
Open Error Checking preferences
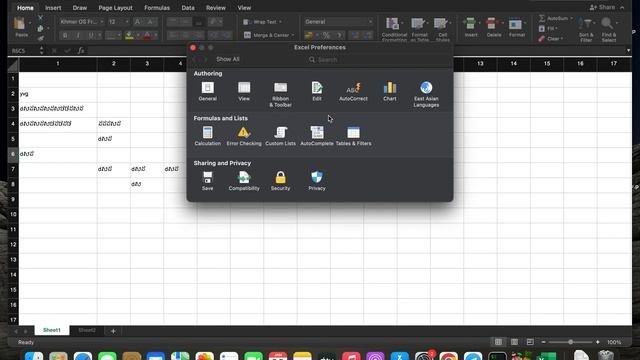[x=244, y=136]
